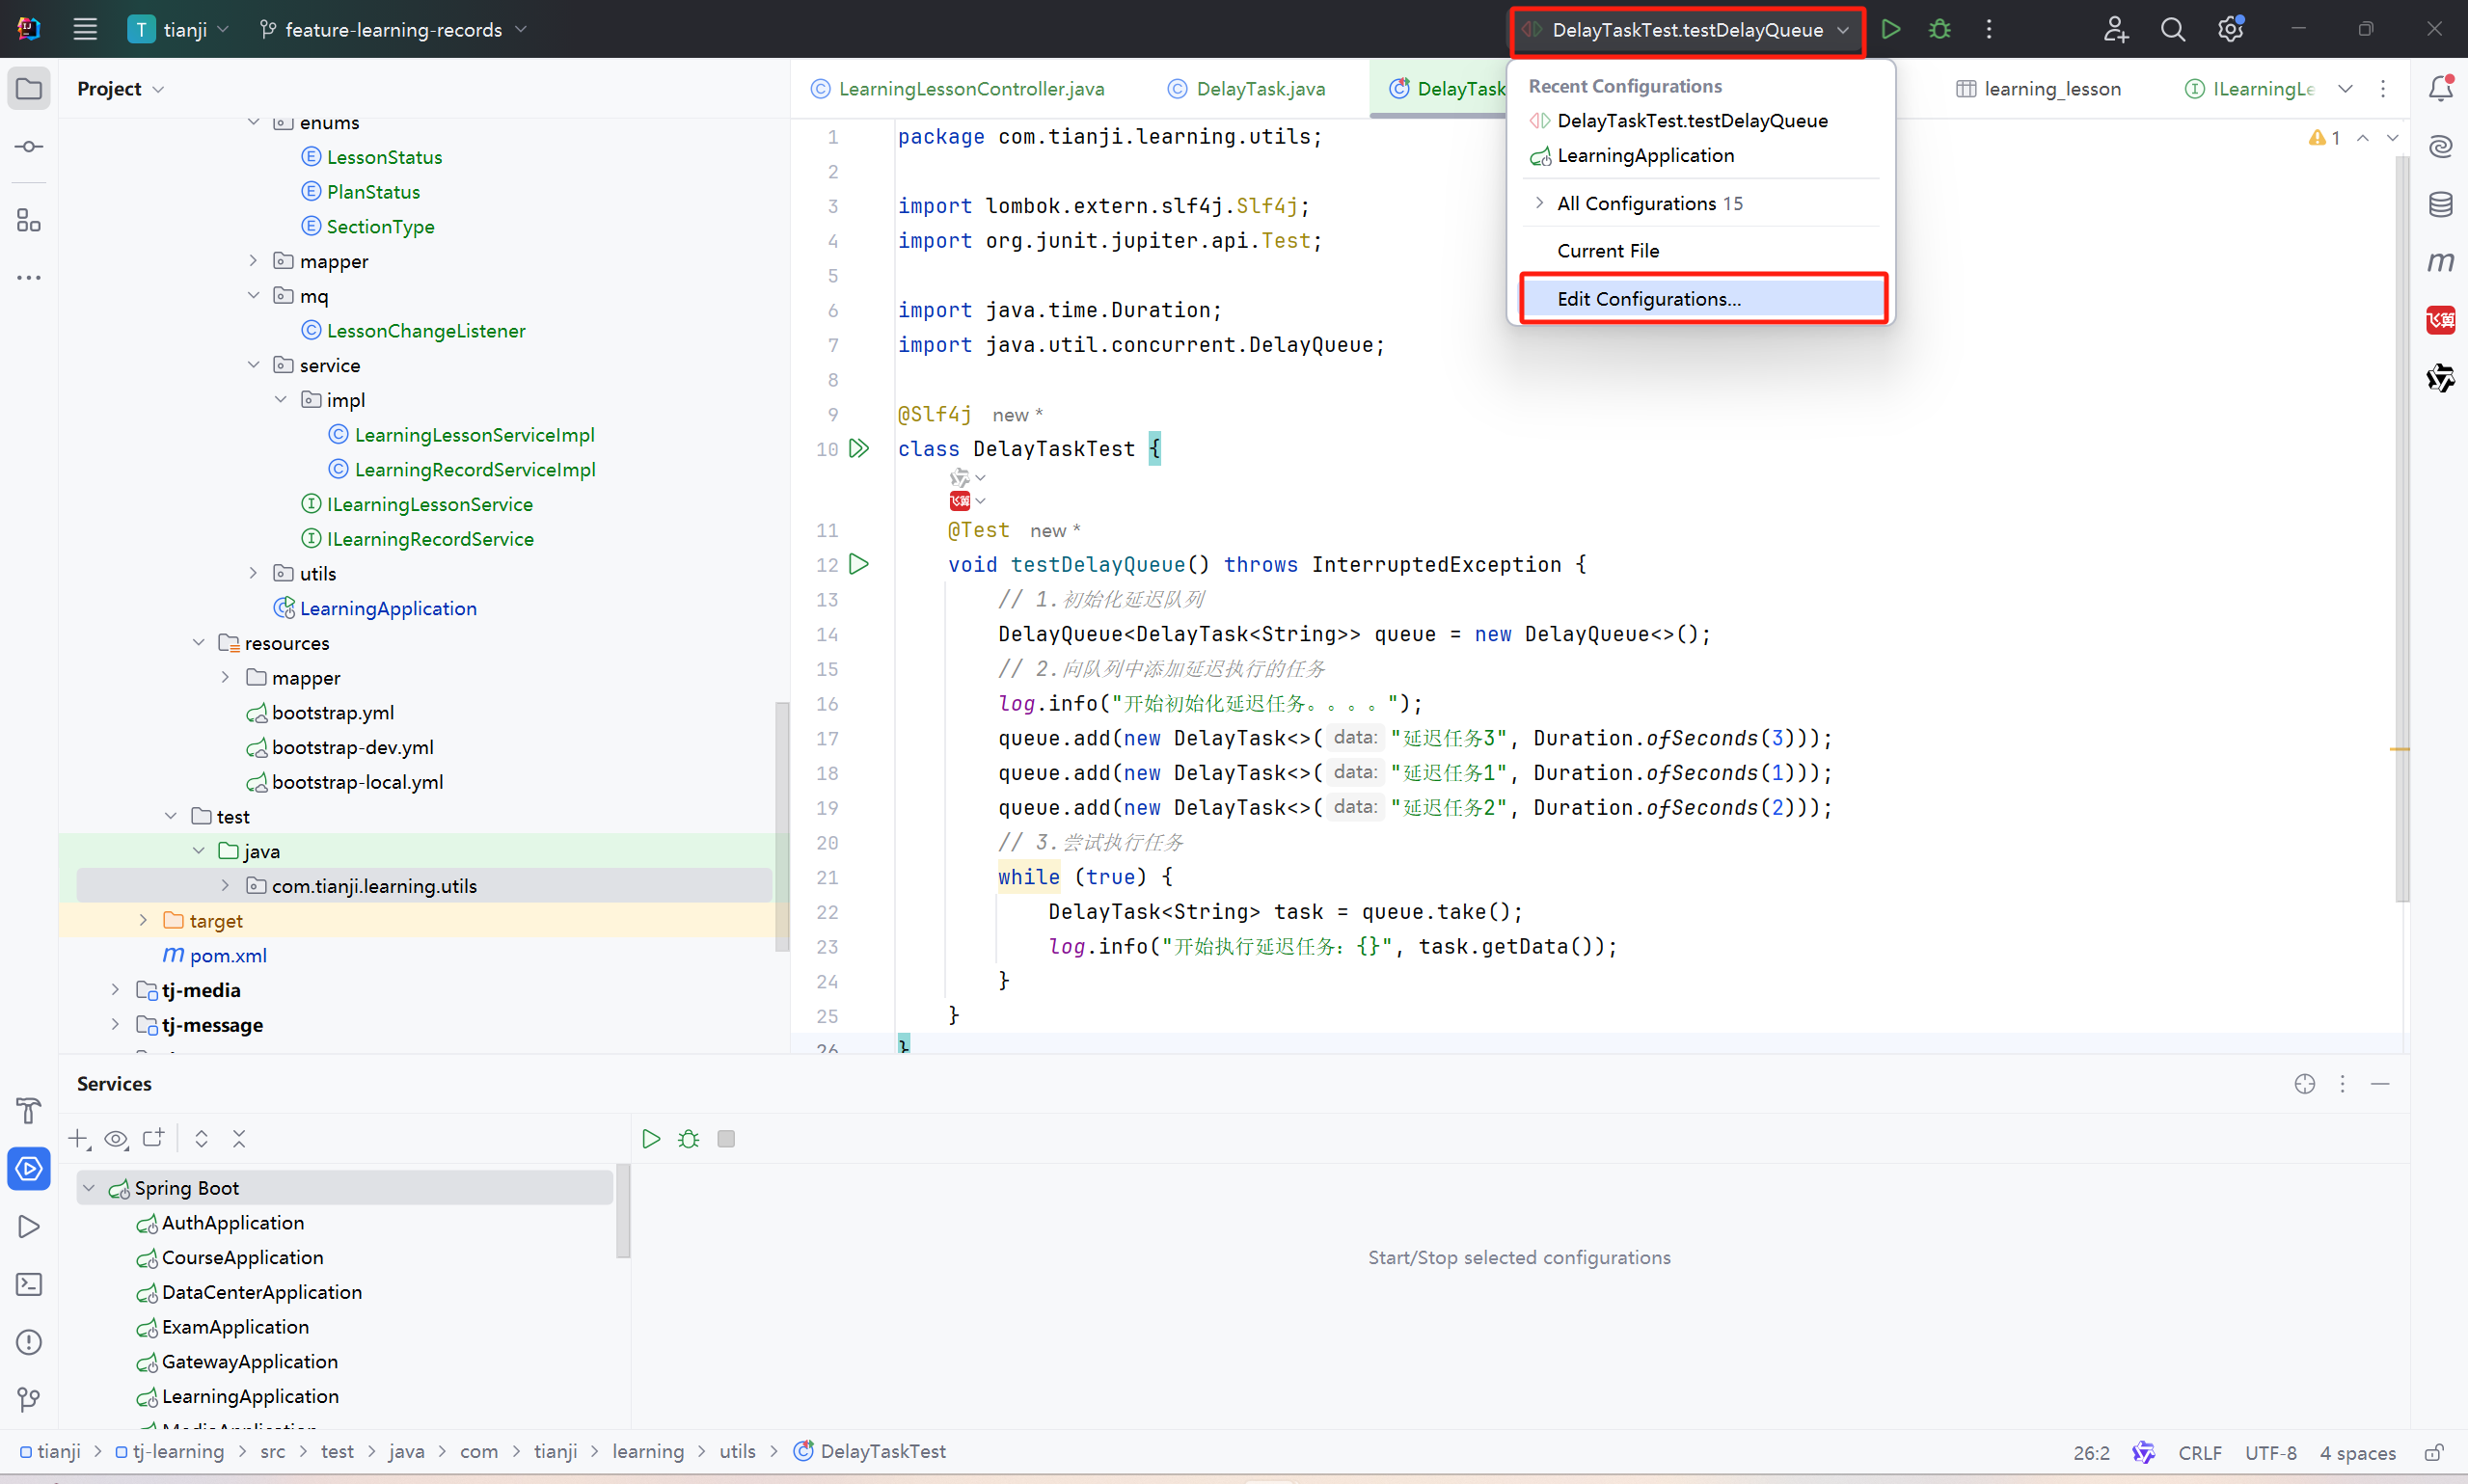The image size is (2468, 1484).
Task: Toggle the read-only lock icon in status bar
Action: click(2434, 1452)
